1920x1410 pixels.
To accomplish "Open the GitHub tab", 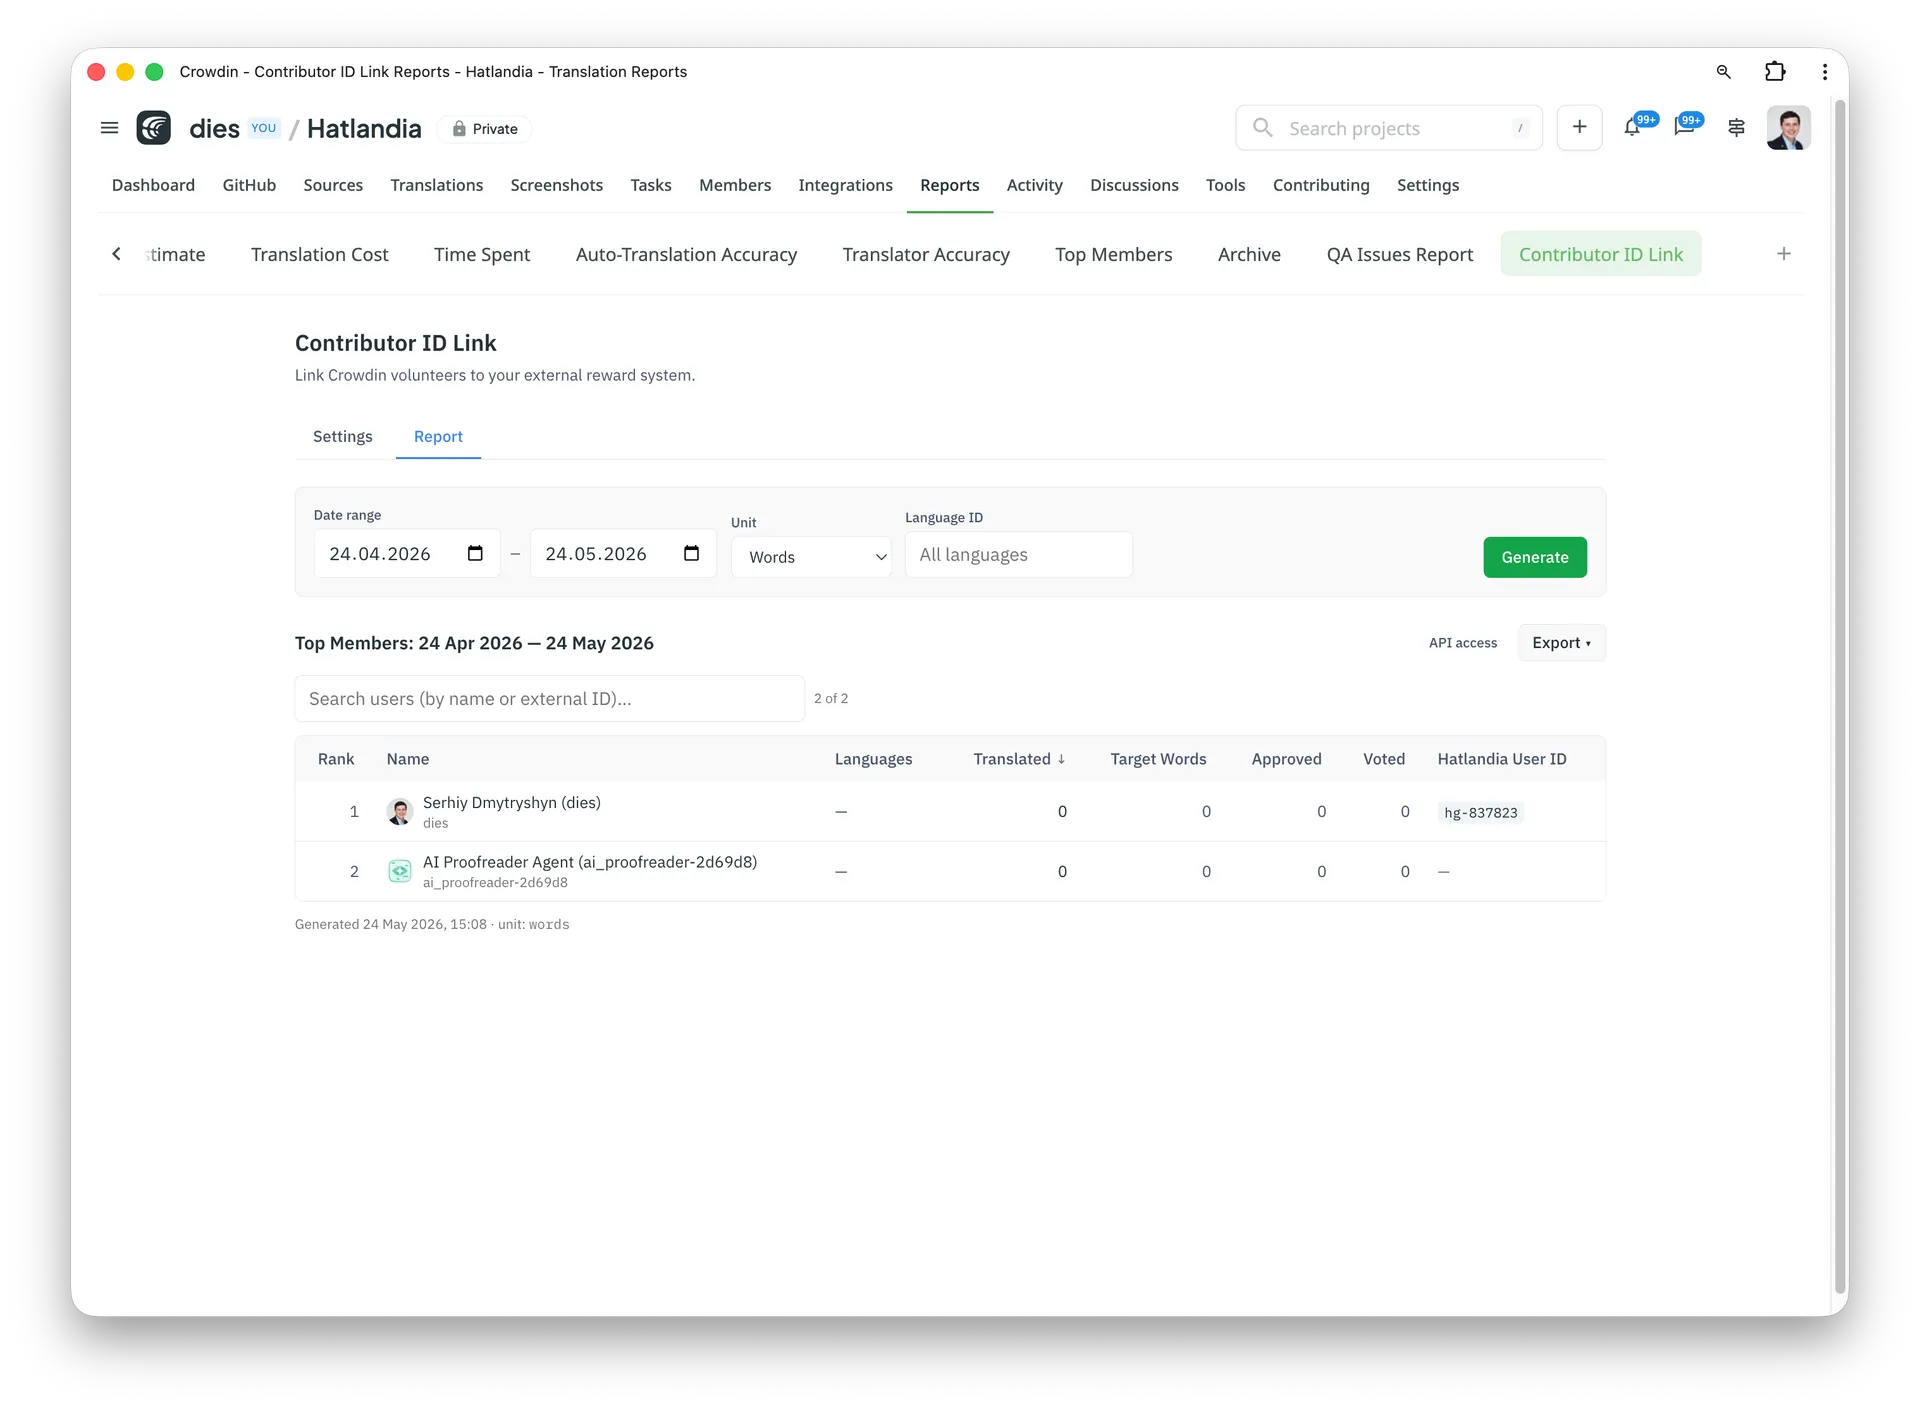I will coord(249,185).
